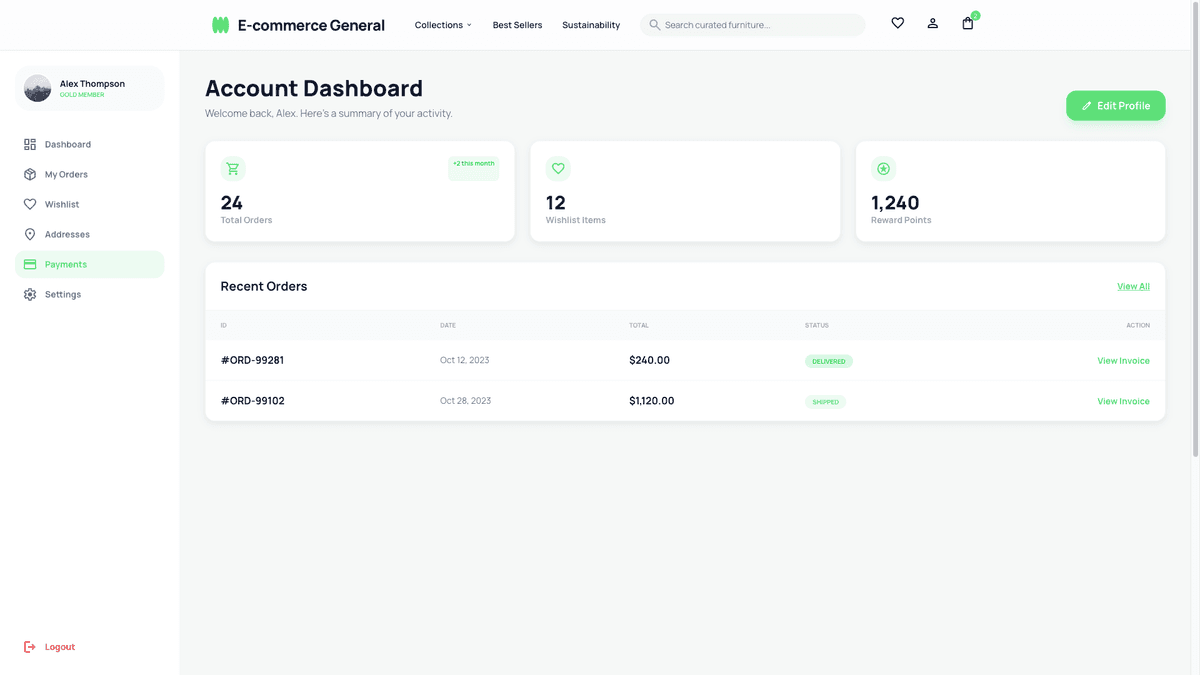This screenshot has width=1200, height=675.
Task: Click the My Orders package icon
Action: pyautogui.click(x=30, y=174)
